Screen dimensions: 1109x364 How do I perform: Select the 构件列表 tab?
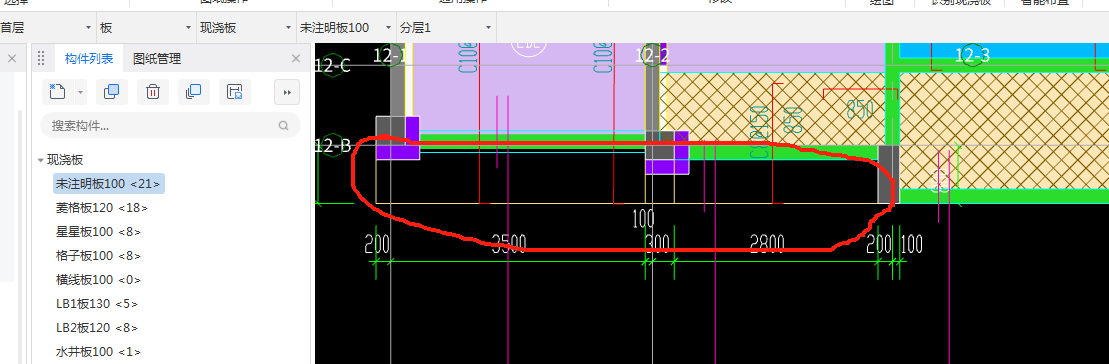pyautogui.click(x=88, y=59)
